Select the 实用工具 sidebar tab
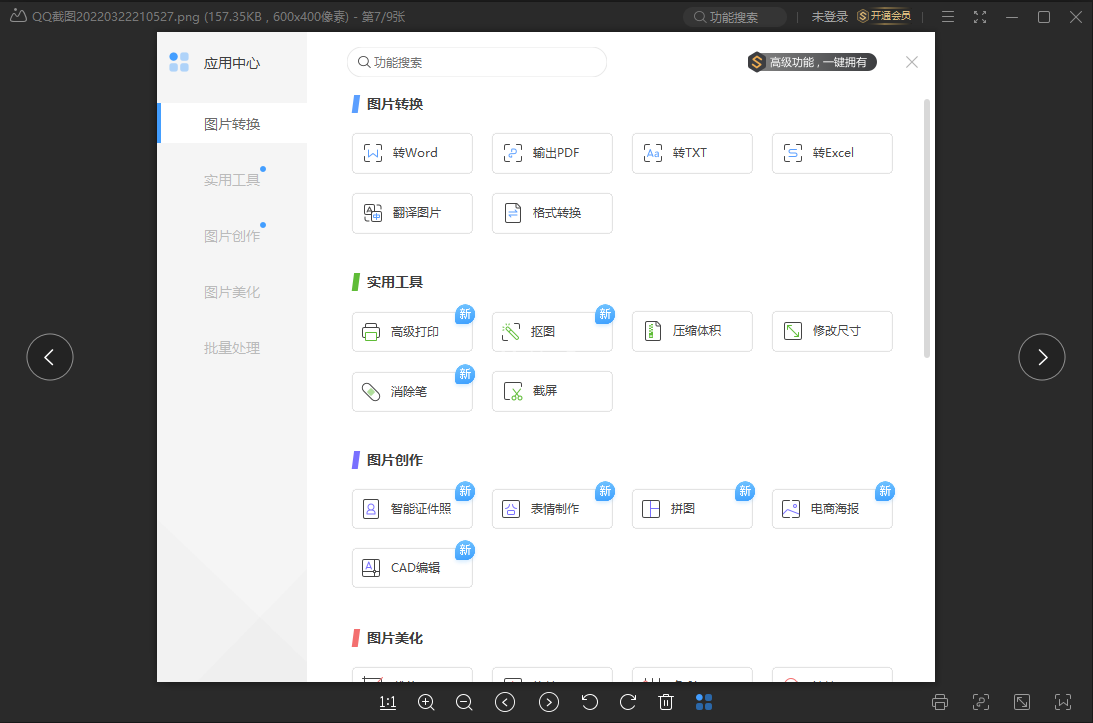This screenshot has height=723, width=1093. click(232, 180)
